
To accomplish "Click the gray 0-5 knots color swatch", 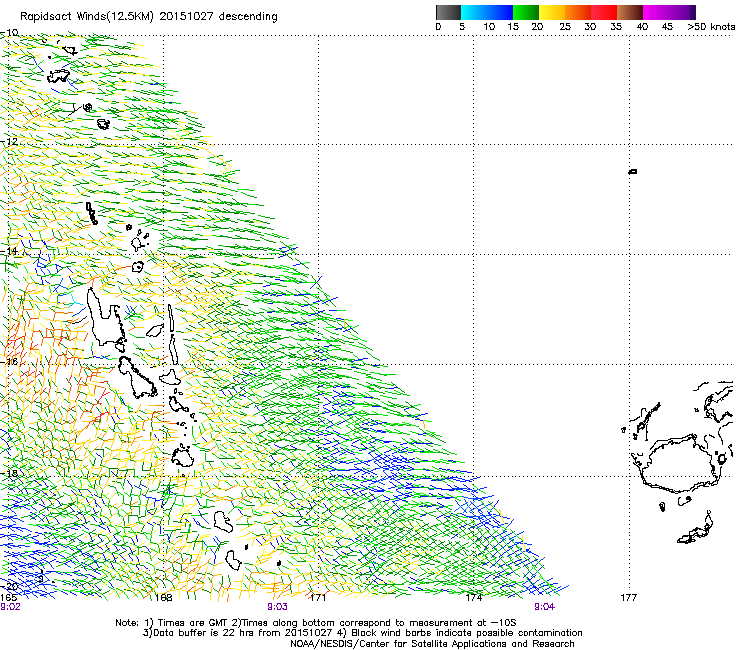I will pyautogui.click(x=448, y=12).
